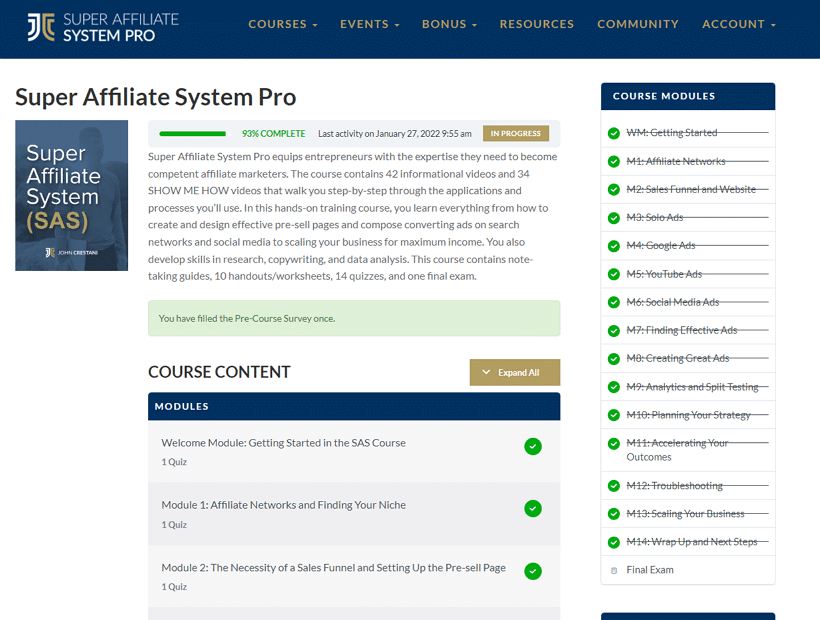
Task: Click the '93% COMPLETE' progress label
Action: click(x=274, y=134)
